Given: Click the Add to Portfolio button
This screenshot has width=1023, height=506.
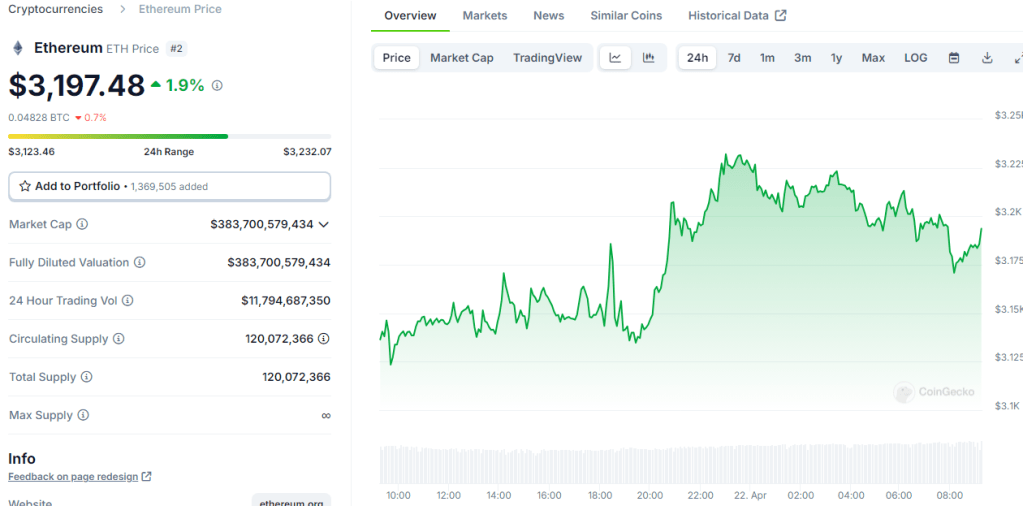Looking at the screenshot, I should tap(169, 186).
